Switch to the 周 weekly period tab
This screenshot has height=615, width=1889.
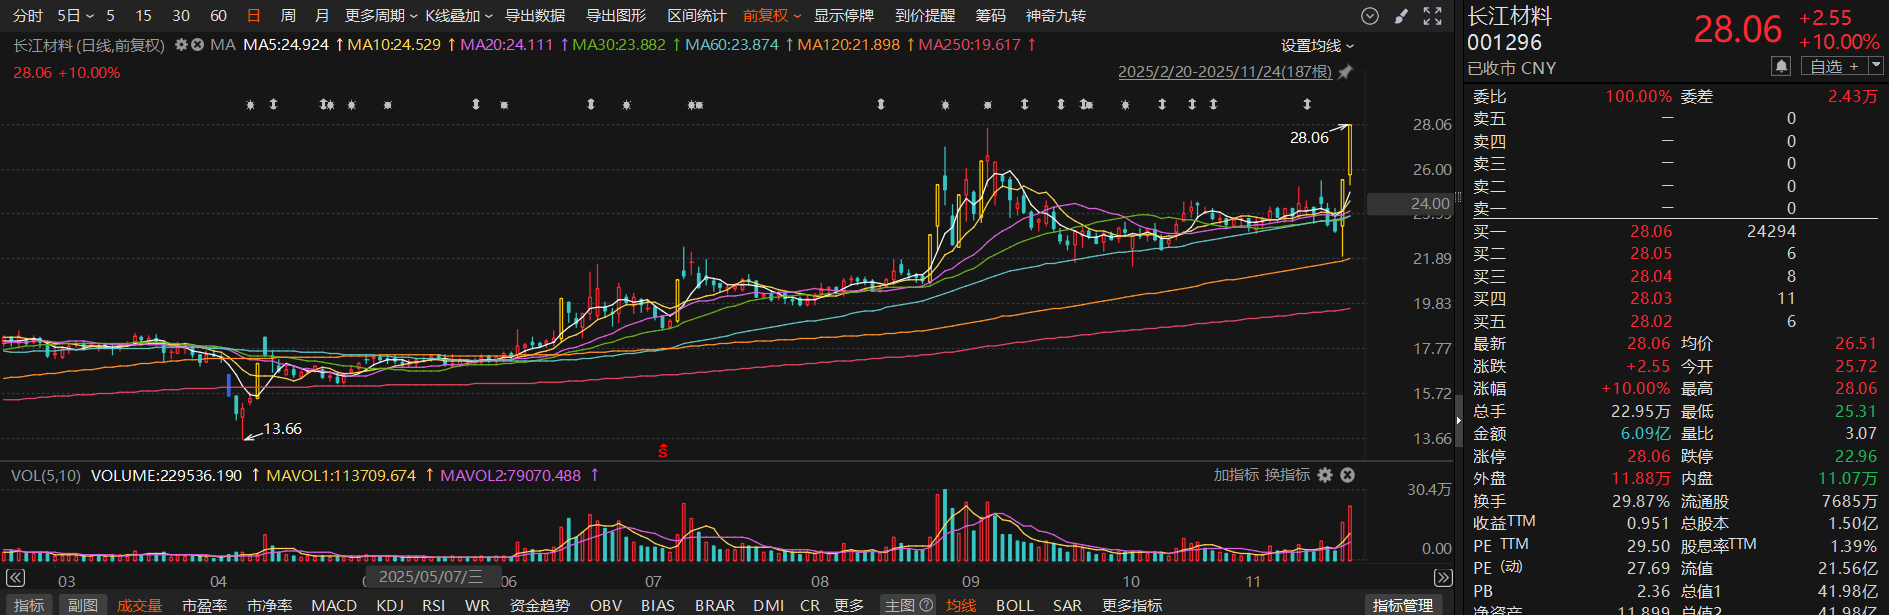288,16
